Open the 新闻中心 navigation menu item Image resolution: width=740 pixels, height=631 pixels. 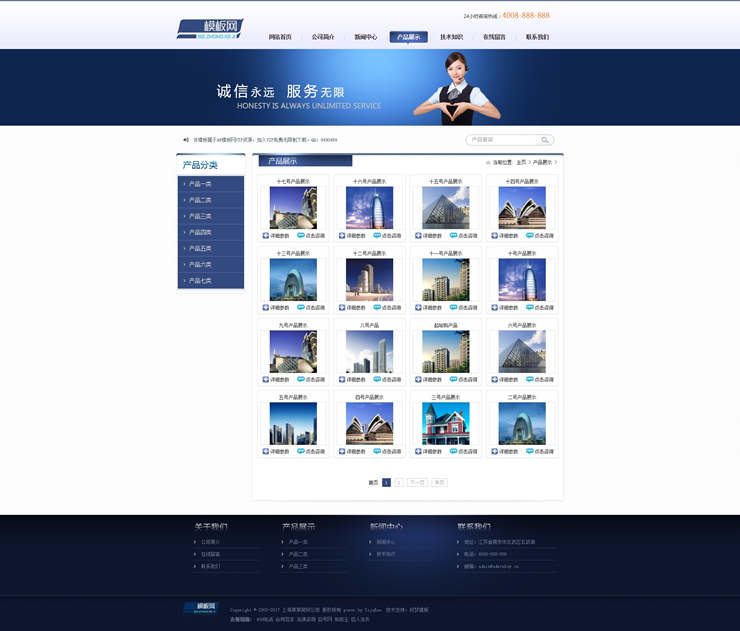(365, 37)
